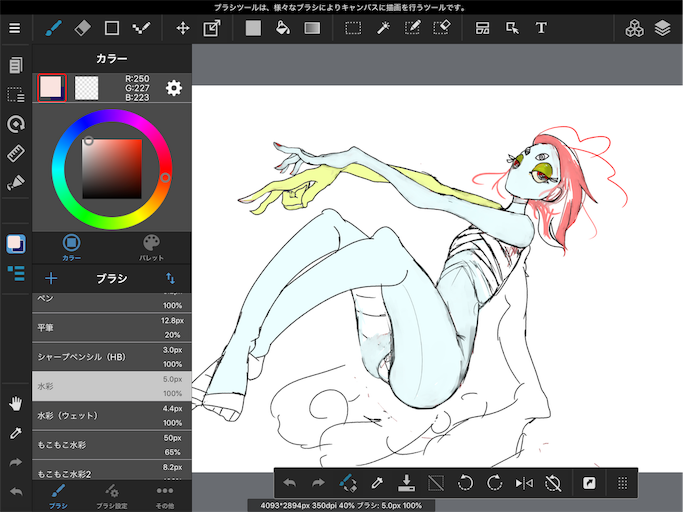Toggle the color panel icon in sidebar
Viewport: 683px width, 512px height.
coord(15,244)
